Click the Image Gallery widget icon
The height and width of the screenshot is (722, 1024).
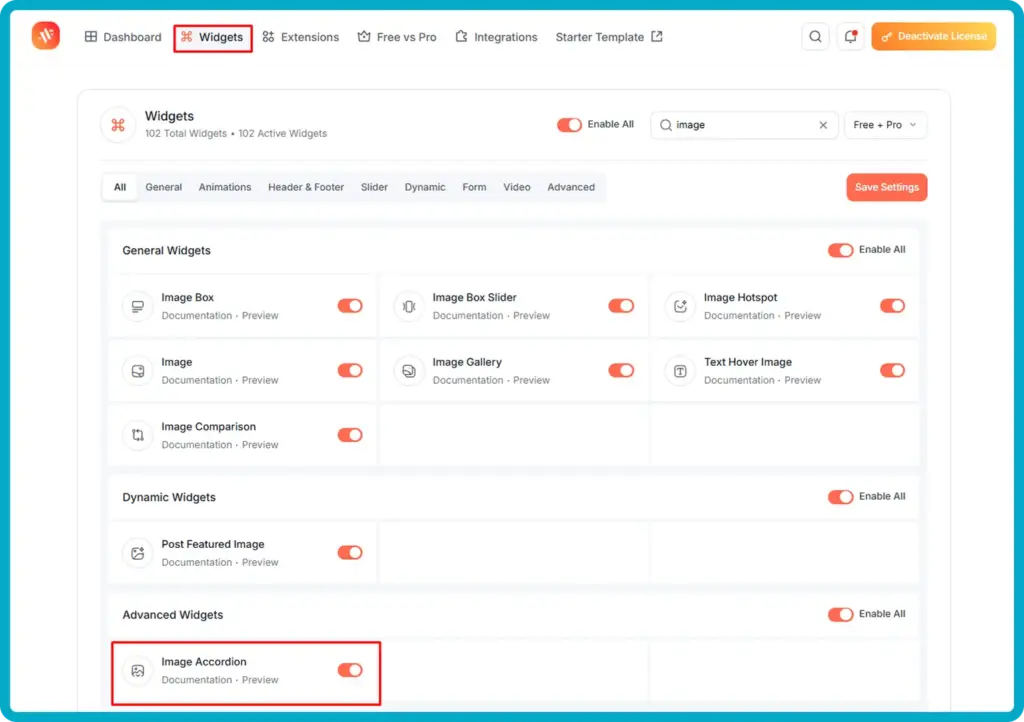coord(409,371)
